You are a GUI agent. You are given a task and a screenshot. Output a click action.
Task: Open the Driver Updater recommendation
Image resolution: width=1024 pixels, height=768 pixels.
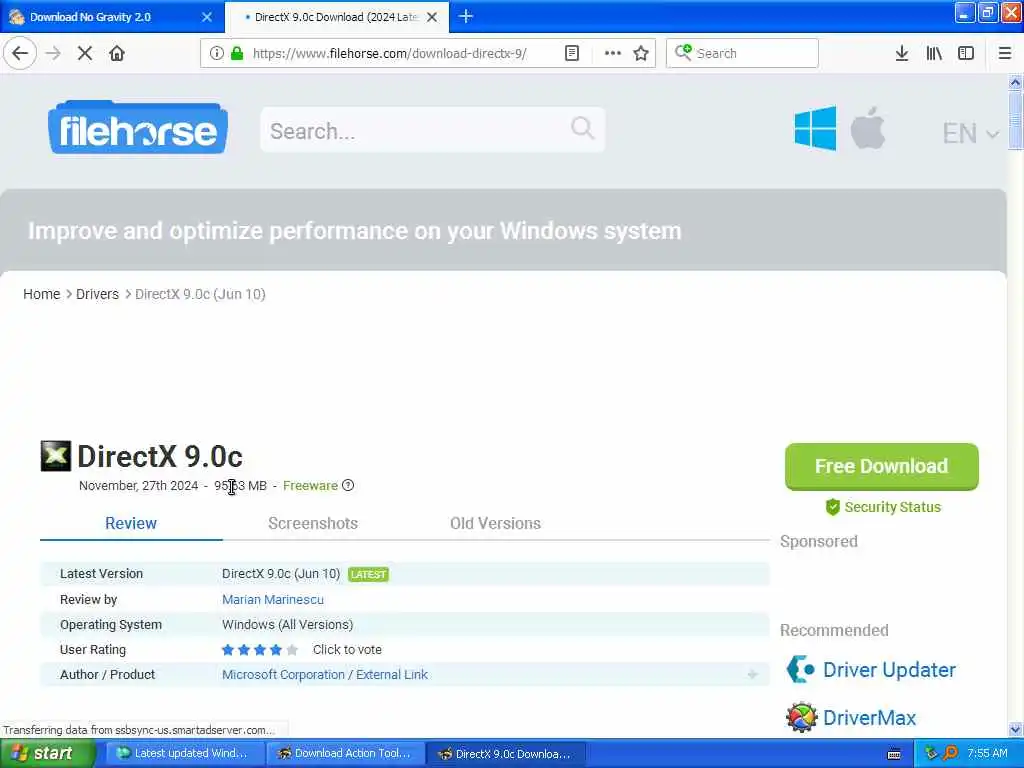tap(889, 669)
